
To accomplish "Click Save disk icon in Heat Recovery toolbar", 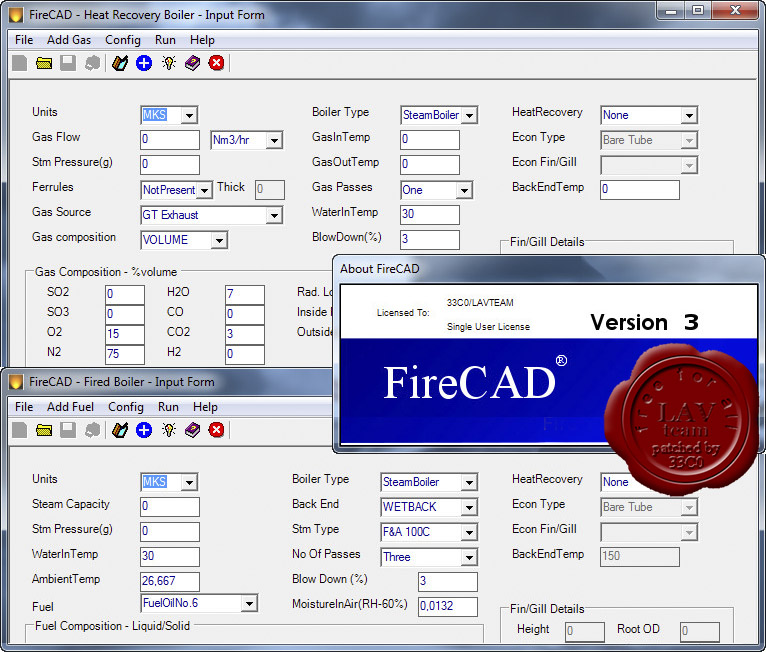I will point(68,63).
